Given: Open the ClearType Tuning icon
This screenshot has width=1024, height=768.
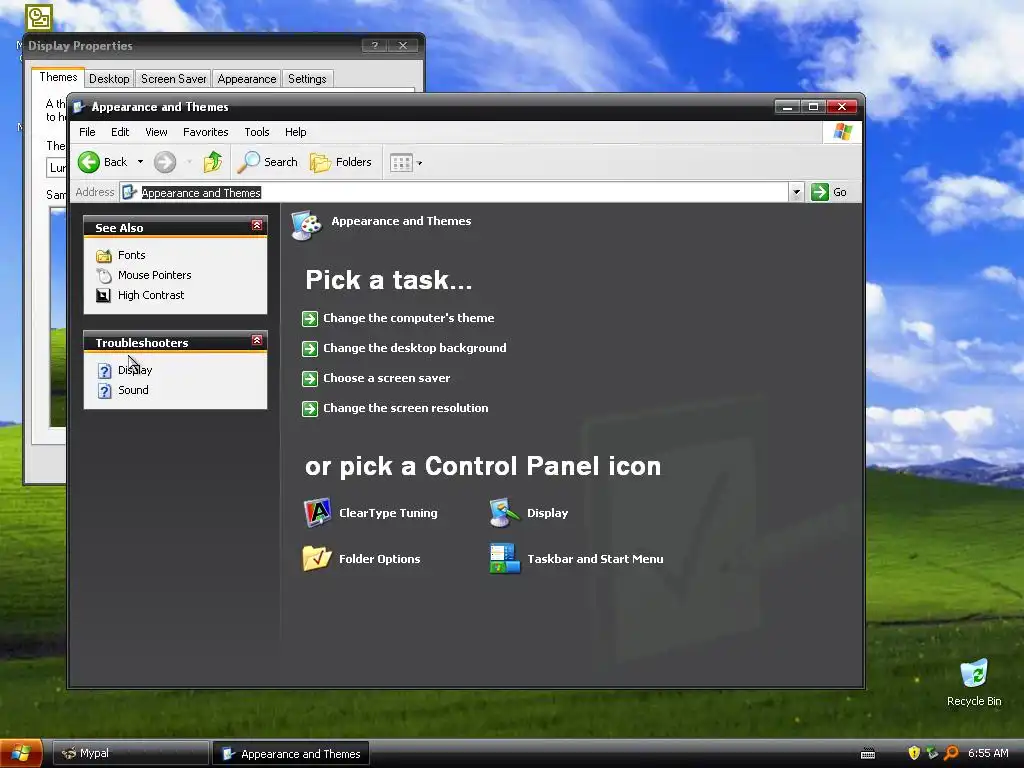Looking at the screenshot, I should 318,513.
